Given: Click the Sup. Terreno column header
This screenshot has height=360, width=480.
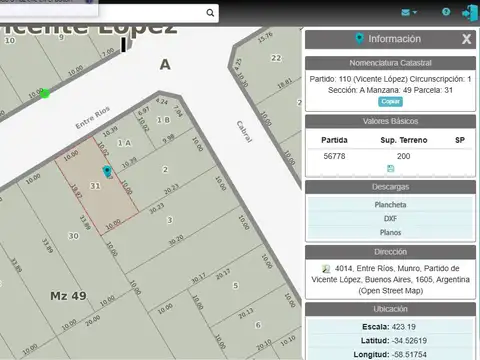Looking at the screenshot, I should pos(404,140).
